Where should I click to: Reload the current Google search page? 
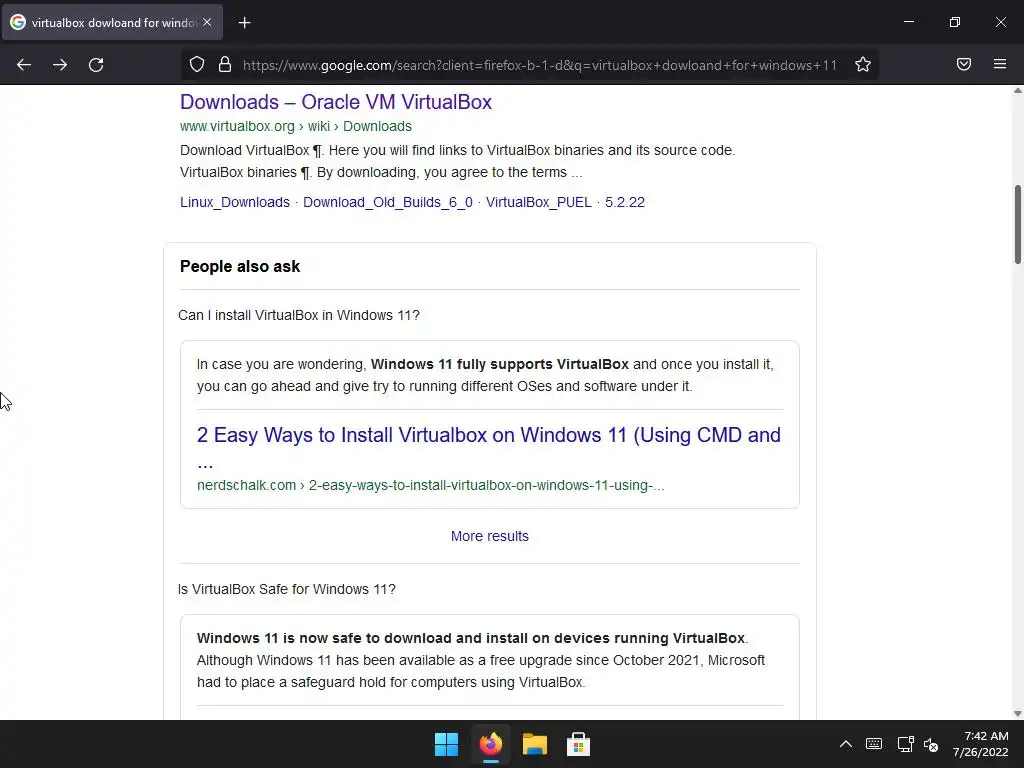pos(96,65)
